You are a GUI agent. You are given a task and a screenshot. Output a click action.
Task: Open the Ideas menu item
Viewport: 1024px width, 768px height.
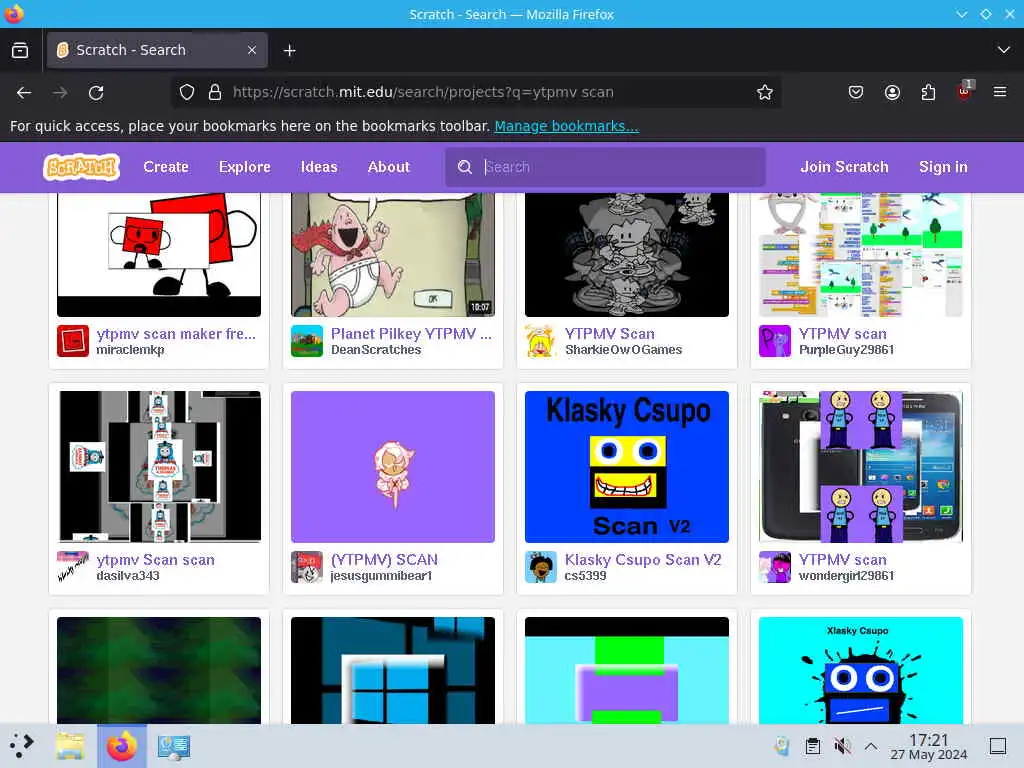coord(319,167)
